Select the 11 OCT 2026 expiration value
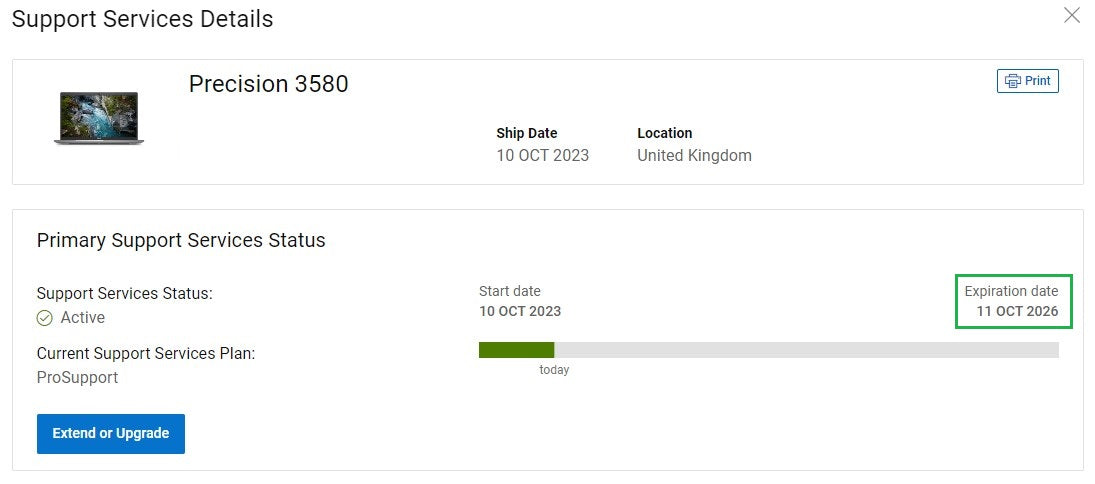 pyautogui.click(x=1017, y=311)
